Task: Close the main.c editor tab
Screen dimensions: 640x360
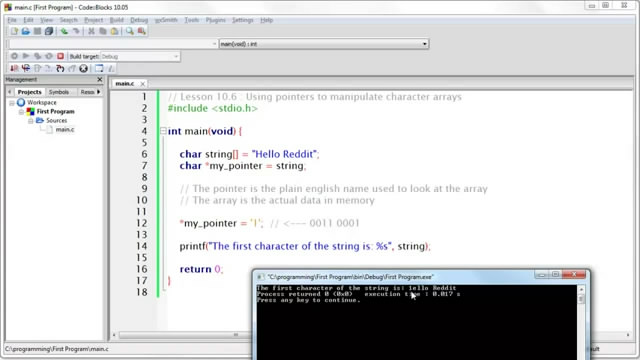Action: point(142,84)
